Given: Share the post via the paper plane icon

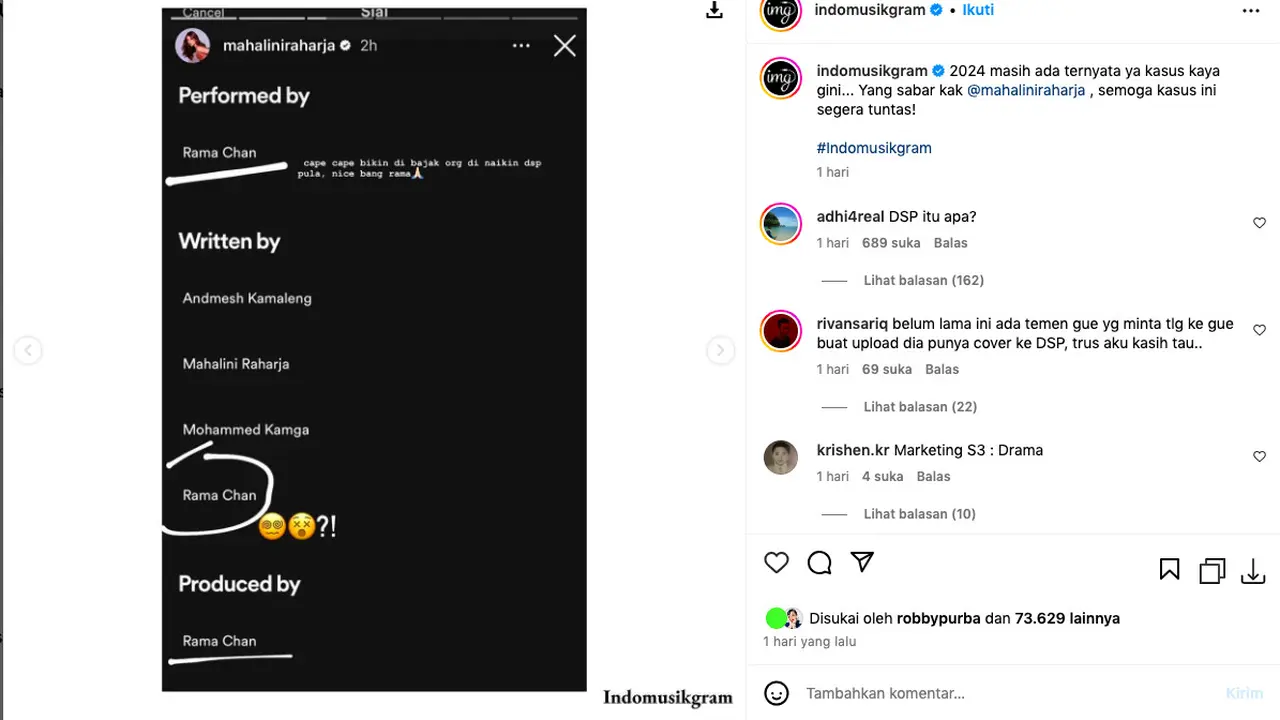Looking at the screenshot, I should pos(862,562).
